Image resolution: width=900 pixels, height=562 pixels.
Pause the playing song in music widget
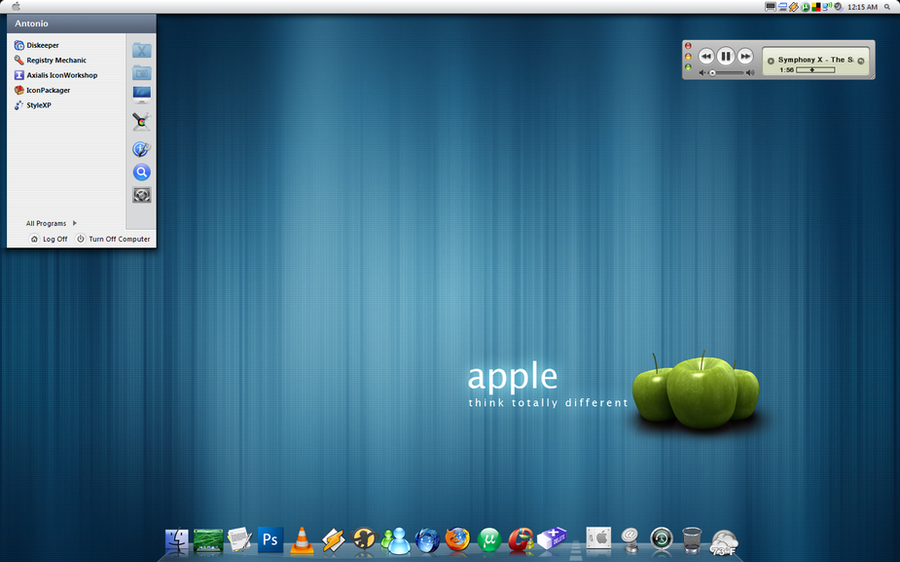726,56
